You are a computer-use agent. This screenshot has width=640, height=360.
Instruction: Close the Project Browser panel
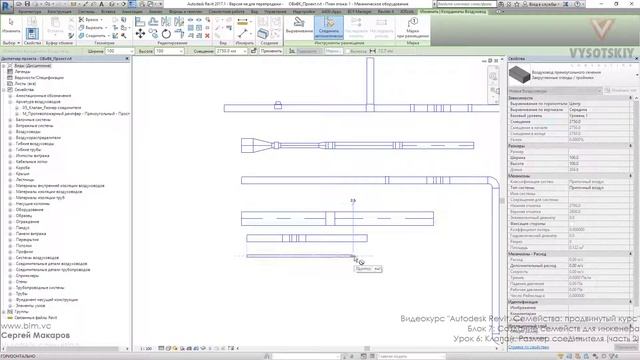[127, 59]
